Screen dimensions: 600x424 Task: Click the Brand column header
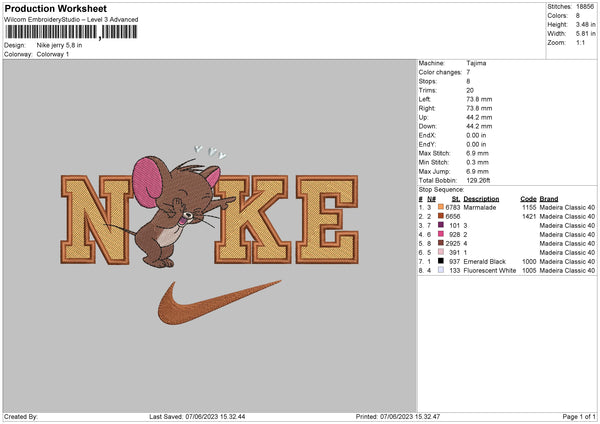coord(549,199)
